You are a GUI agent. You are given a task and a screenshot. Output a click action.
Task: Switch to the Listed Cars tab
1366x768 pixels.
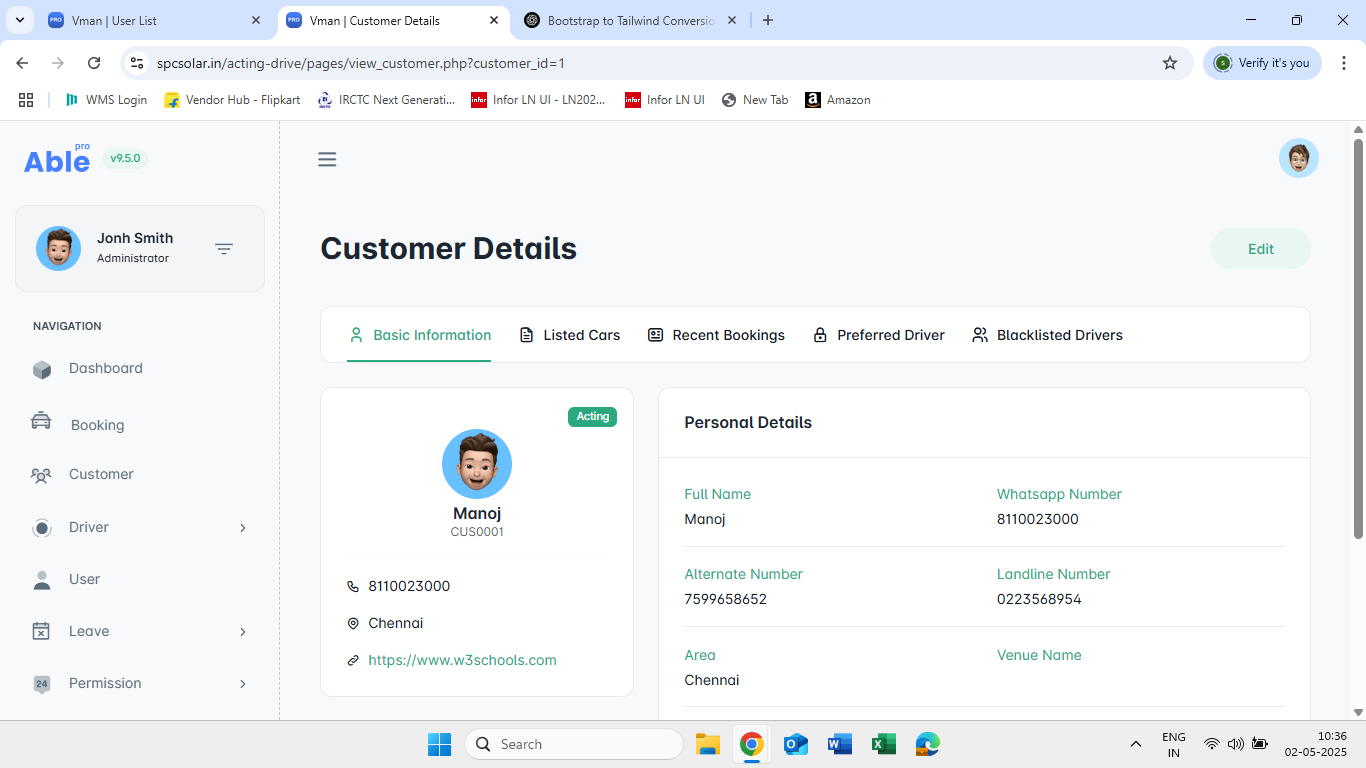coord(570,335)
